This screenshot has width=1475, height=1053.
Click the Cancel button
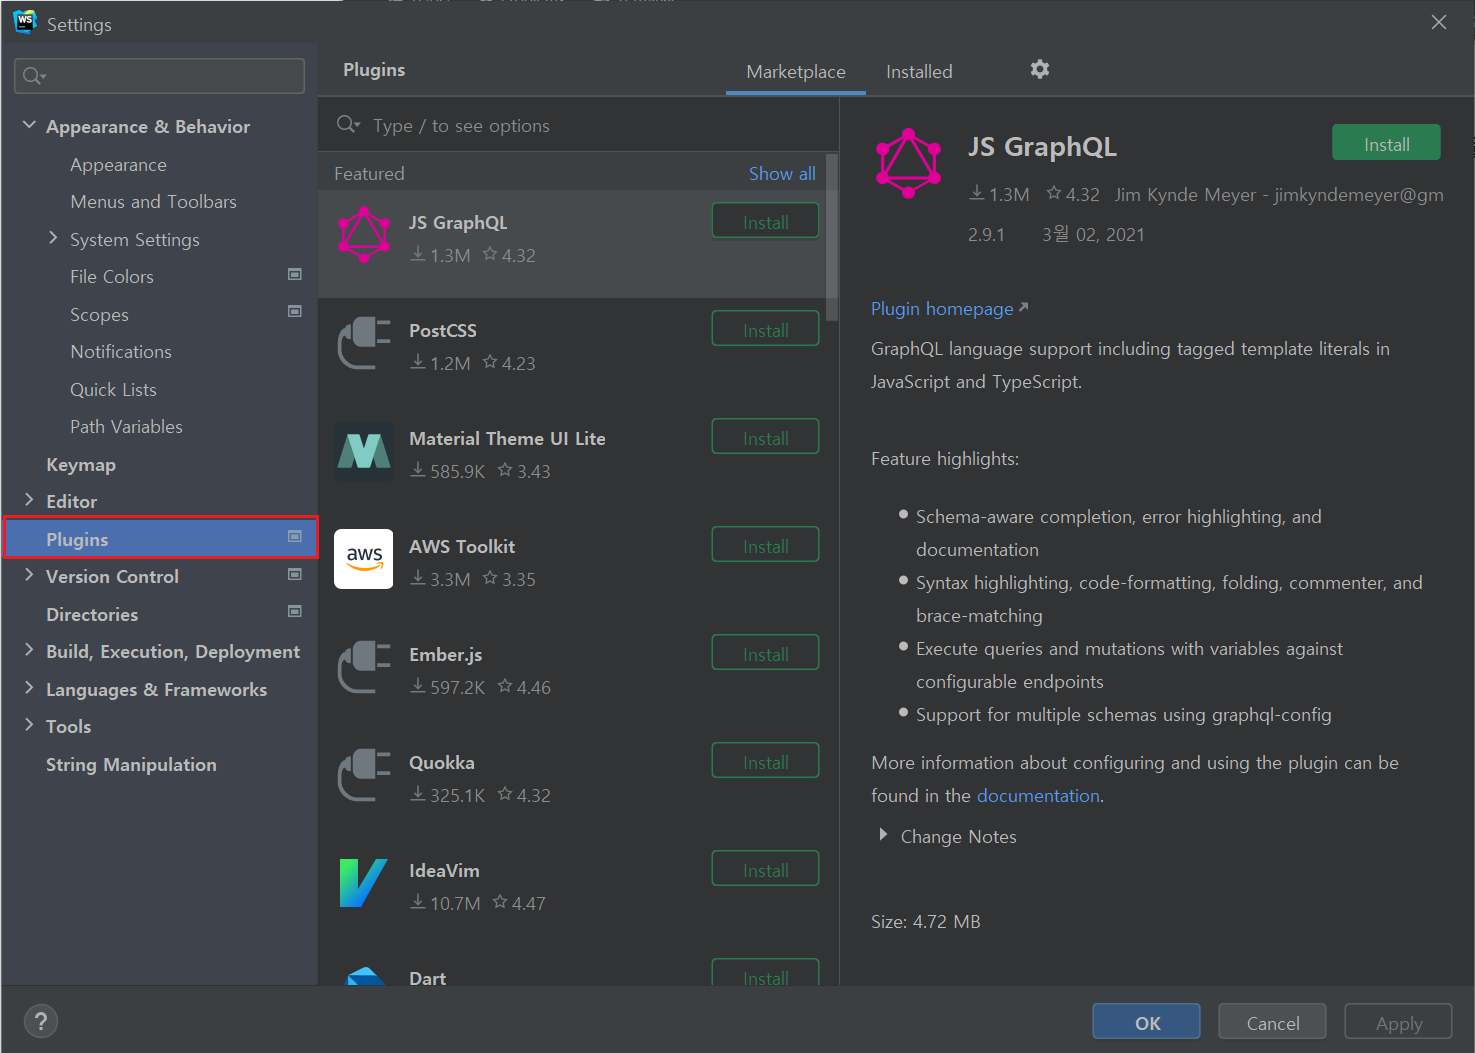click(x=1272, y=1022)
